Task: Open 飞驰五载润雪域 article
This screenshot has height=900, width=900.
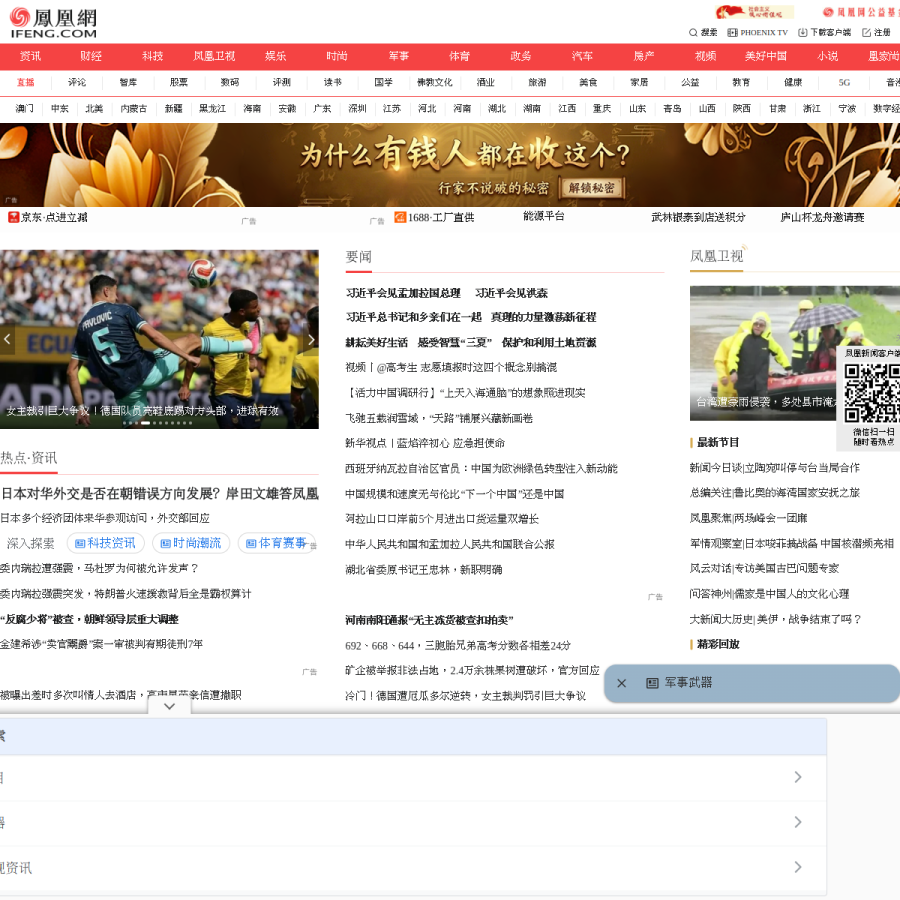Action: pyautogui.click(x=439, y=418)
